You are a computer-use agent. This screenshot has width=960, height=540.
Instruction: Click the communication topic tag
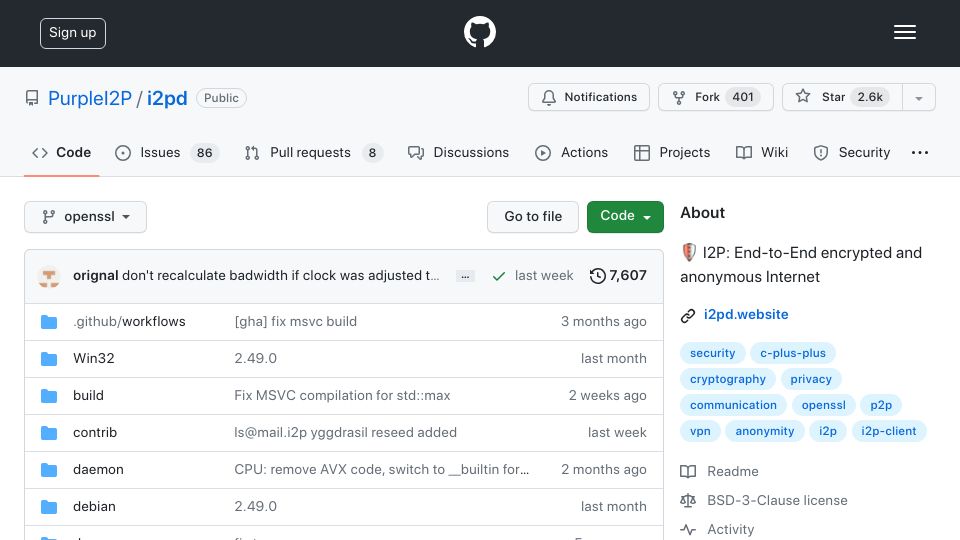pos(733,405)
